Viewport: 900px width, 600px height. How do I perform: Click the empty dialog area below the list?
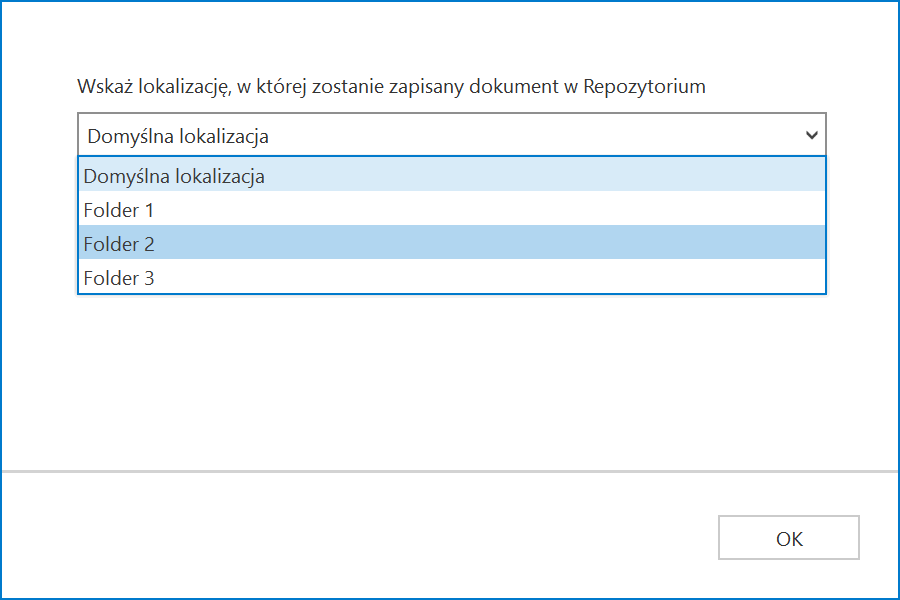click(450, 382)
